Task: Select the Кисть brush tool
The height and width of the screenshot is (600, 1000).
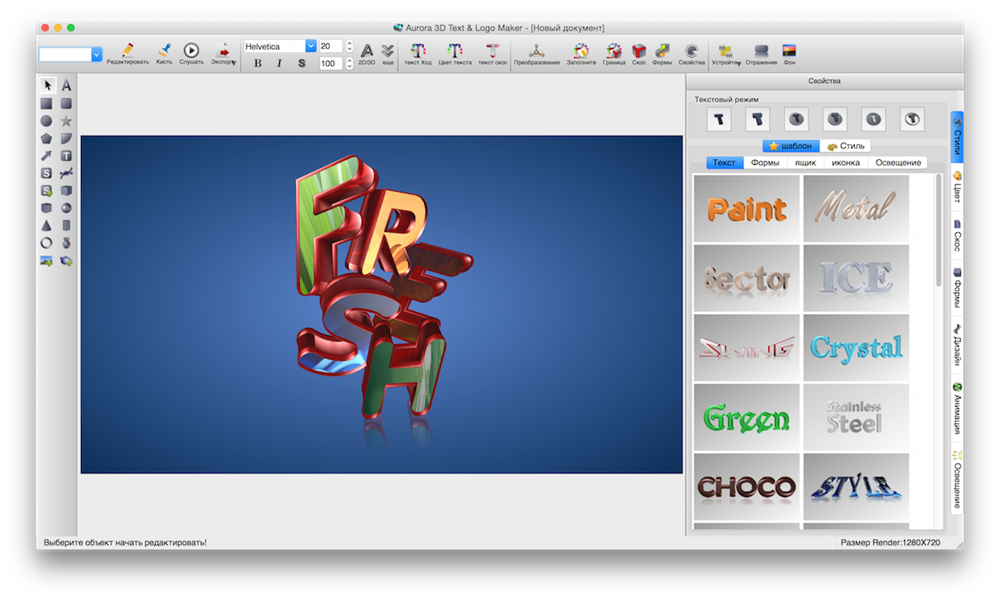Action: click(164, 49)
